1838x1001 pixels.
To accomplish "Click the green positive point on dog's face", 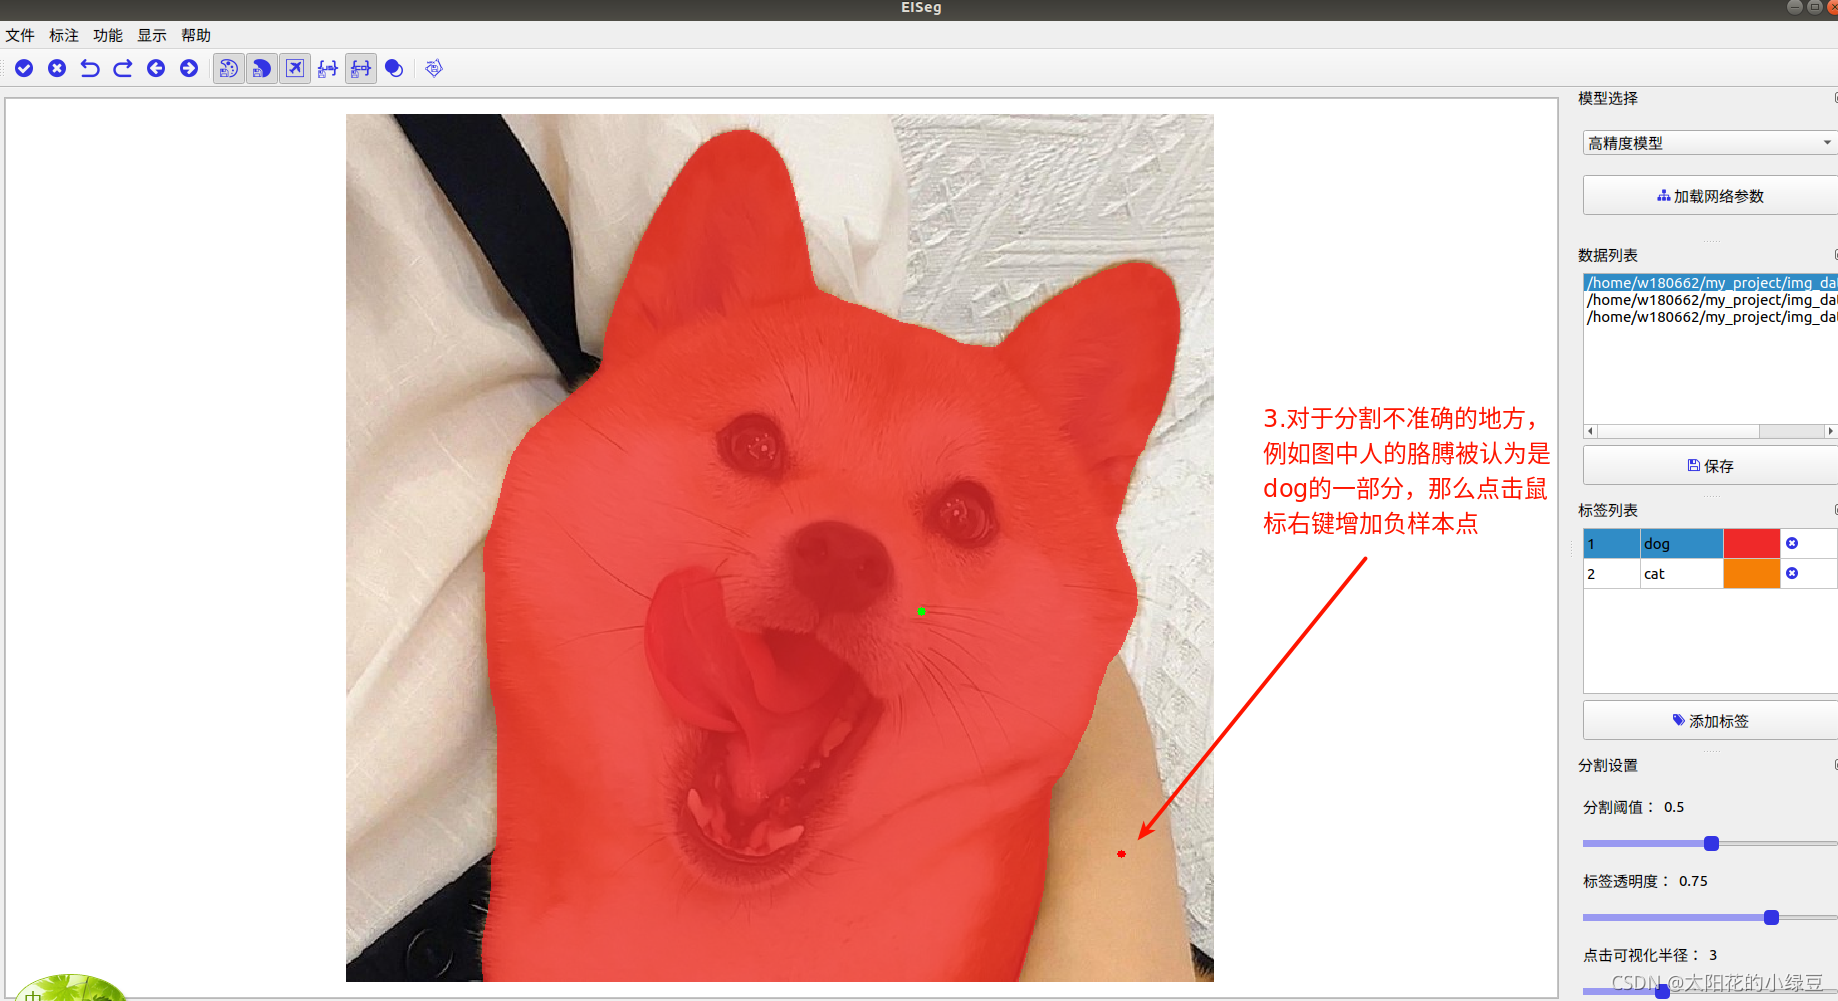I will pos(921,611).
